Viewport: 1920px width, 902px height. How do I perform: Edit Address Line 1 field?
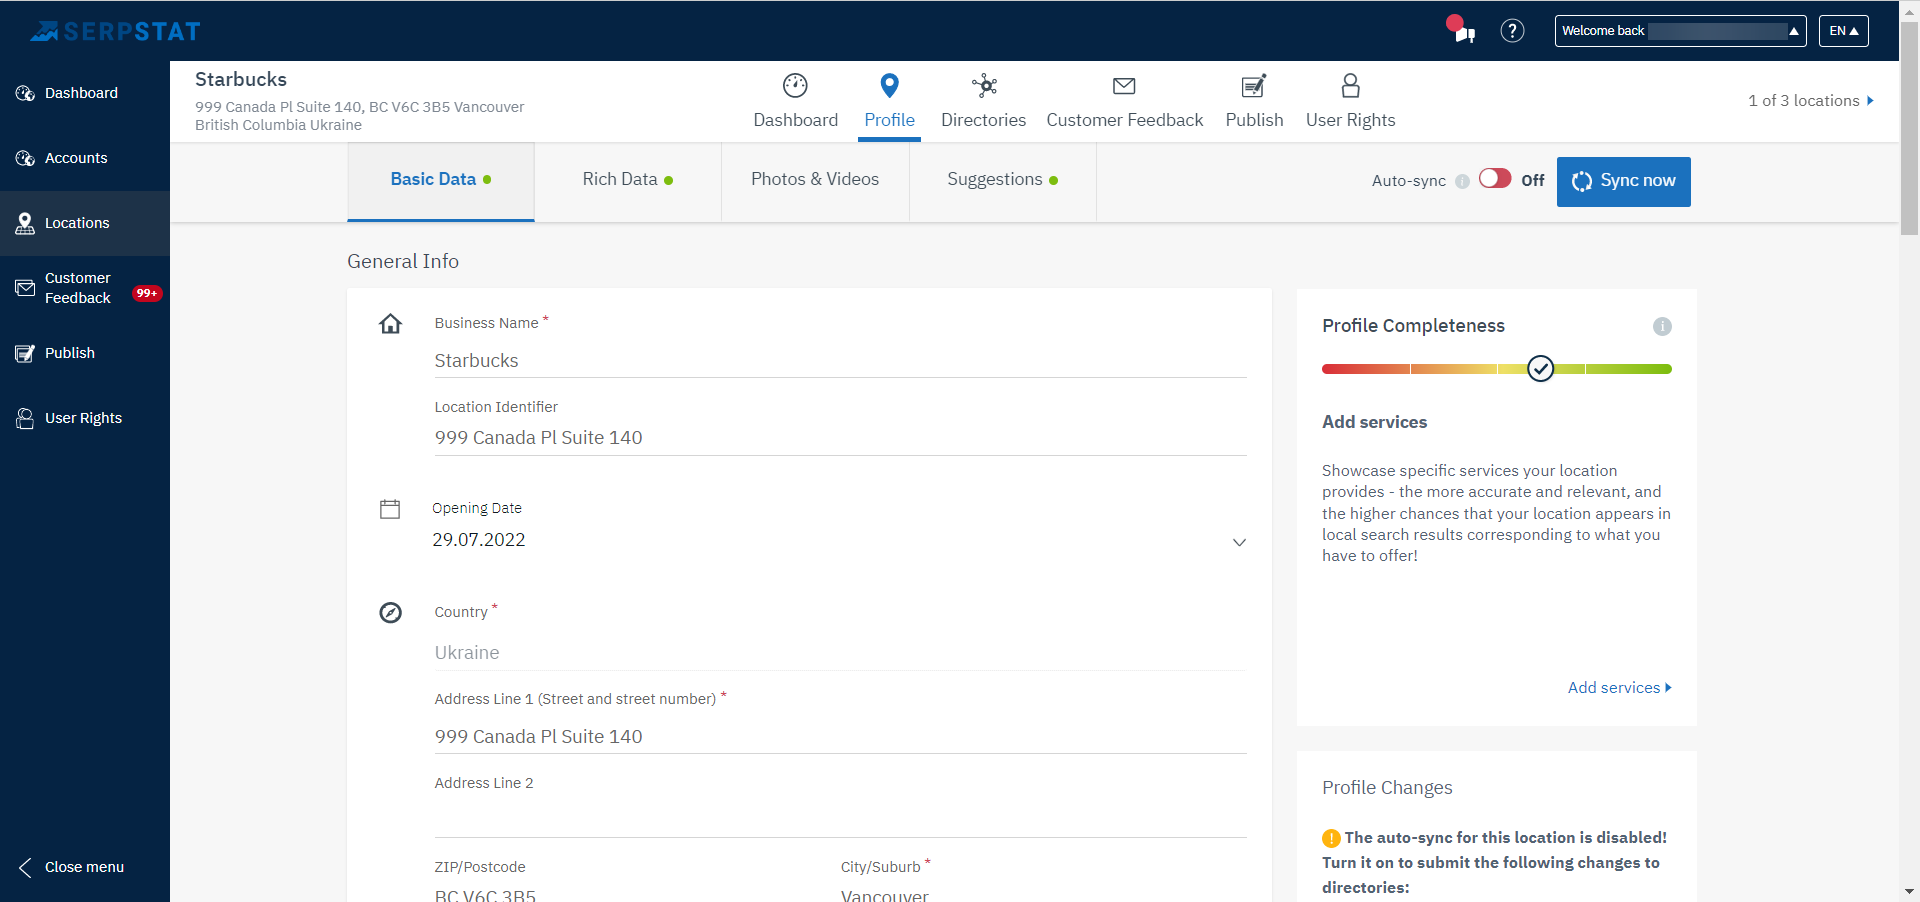[840, 737]
